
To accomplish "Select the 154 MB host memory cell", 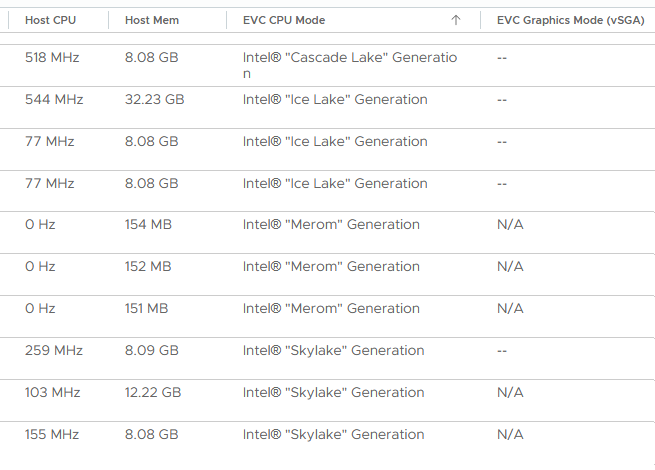I will 148,225.
